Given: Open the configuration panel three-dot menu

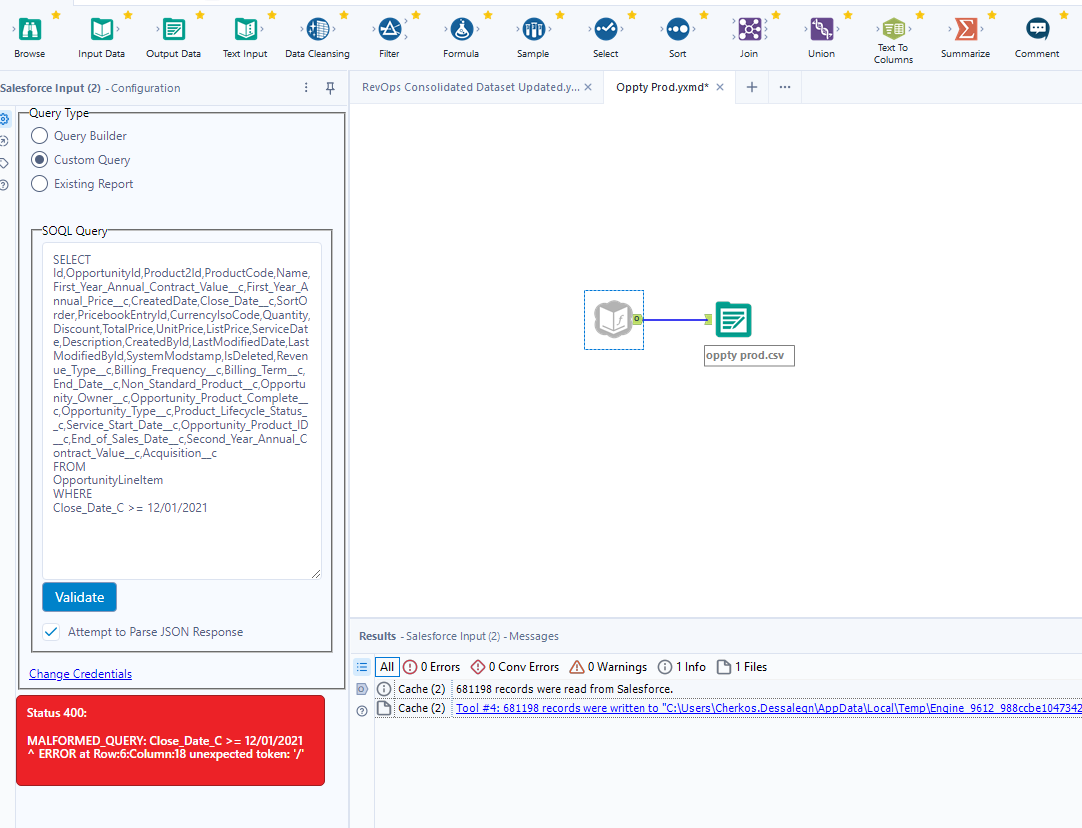Looking at the screenshot, I should (305, 88).
